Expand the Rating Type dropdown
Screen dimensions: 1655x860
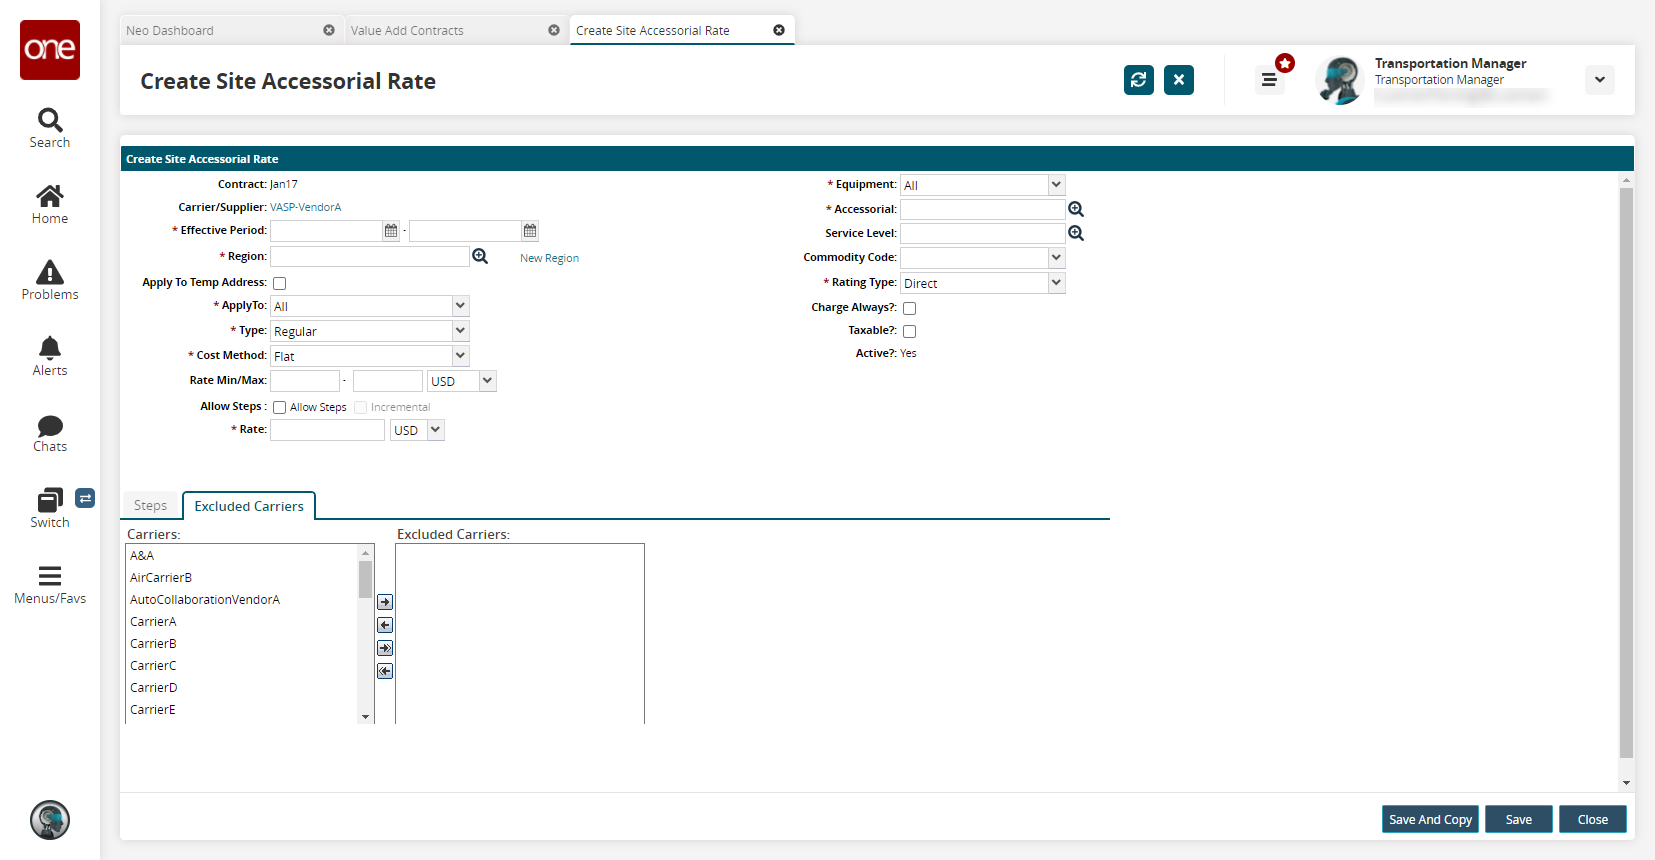pos(1056,283)
